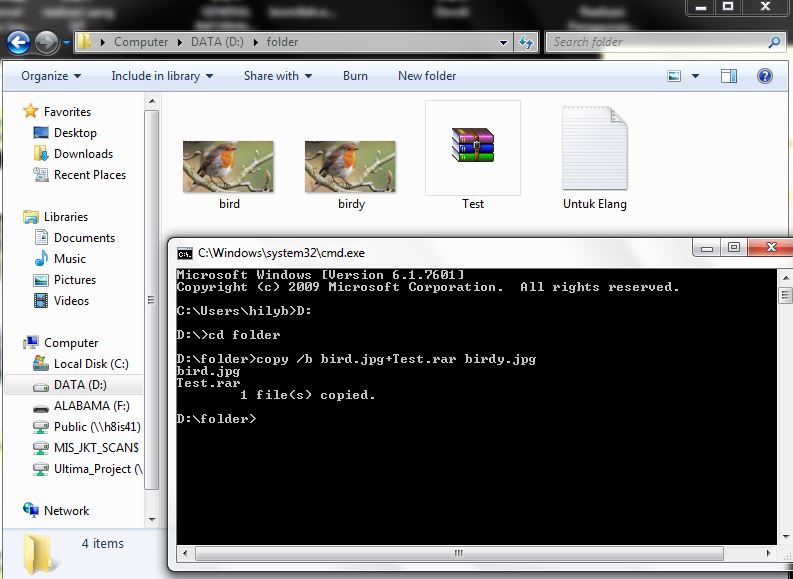Open Local Disk (C:) drive
The height and width of the screenshot is (579, 793).
click(x=90, y=364)
